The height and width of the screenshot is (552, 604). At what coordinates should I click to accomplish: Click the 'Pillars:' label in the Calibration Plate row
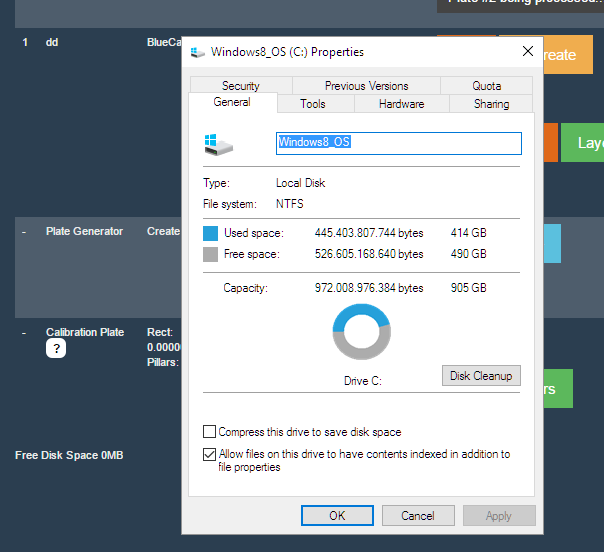163,362
